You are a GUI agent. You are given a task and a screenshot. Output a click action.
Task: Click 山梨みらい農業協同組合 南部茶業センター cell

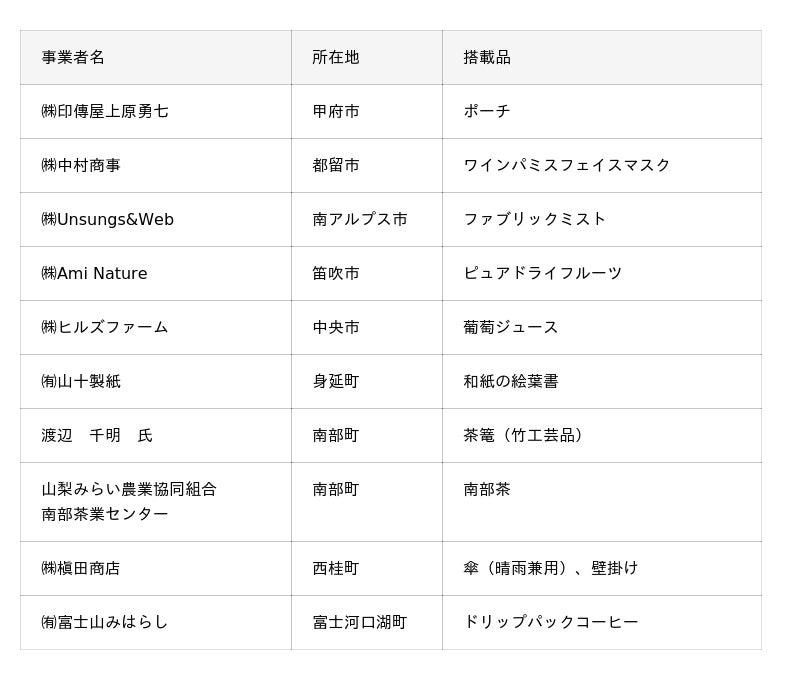coord(129,501)
